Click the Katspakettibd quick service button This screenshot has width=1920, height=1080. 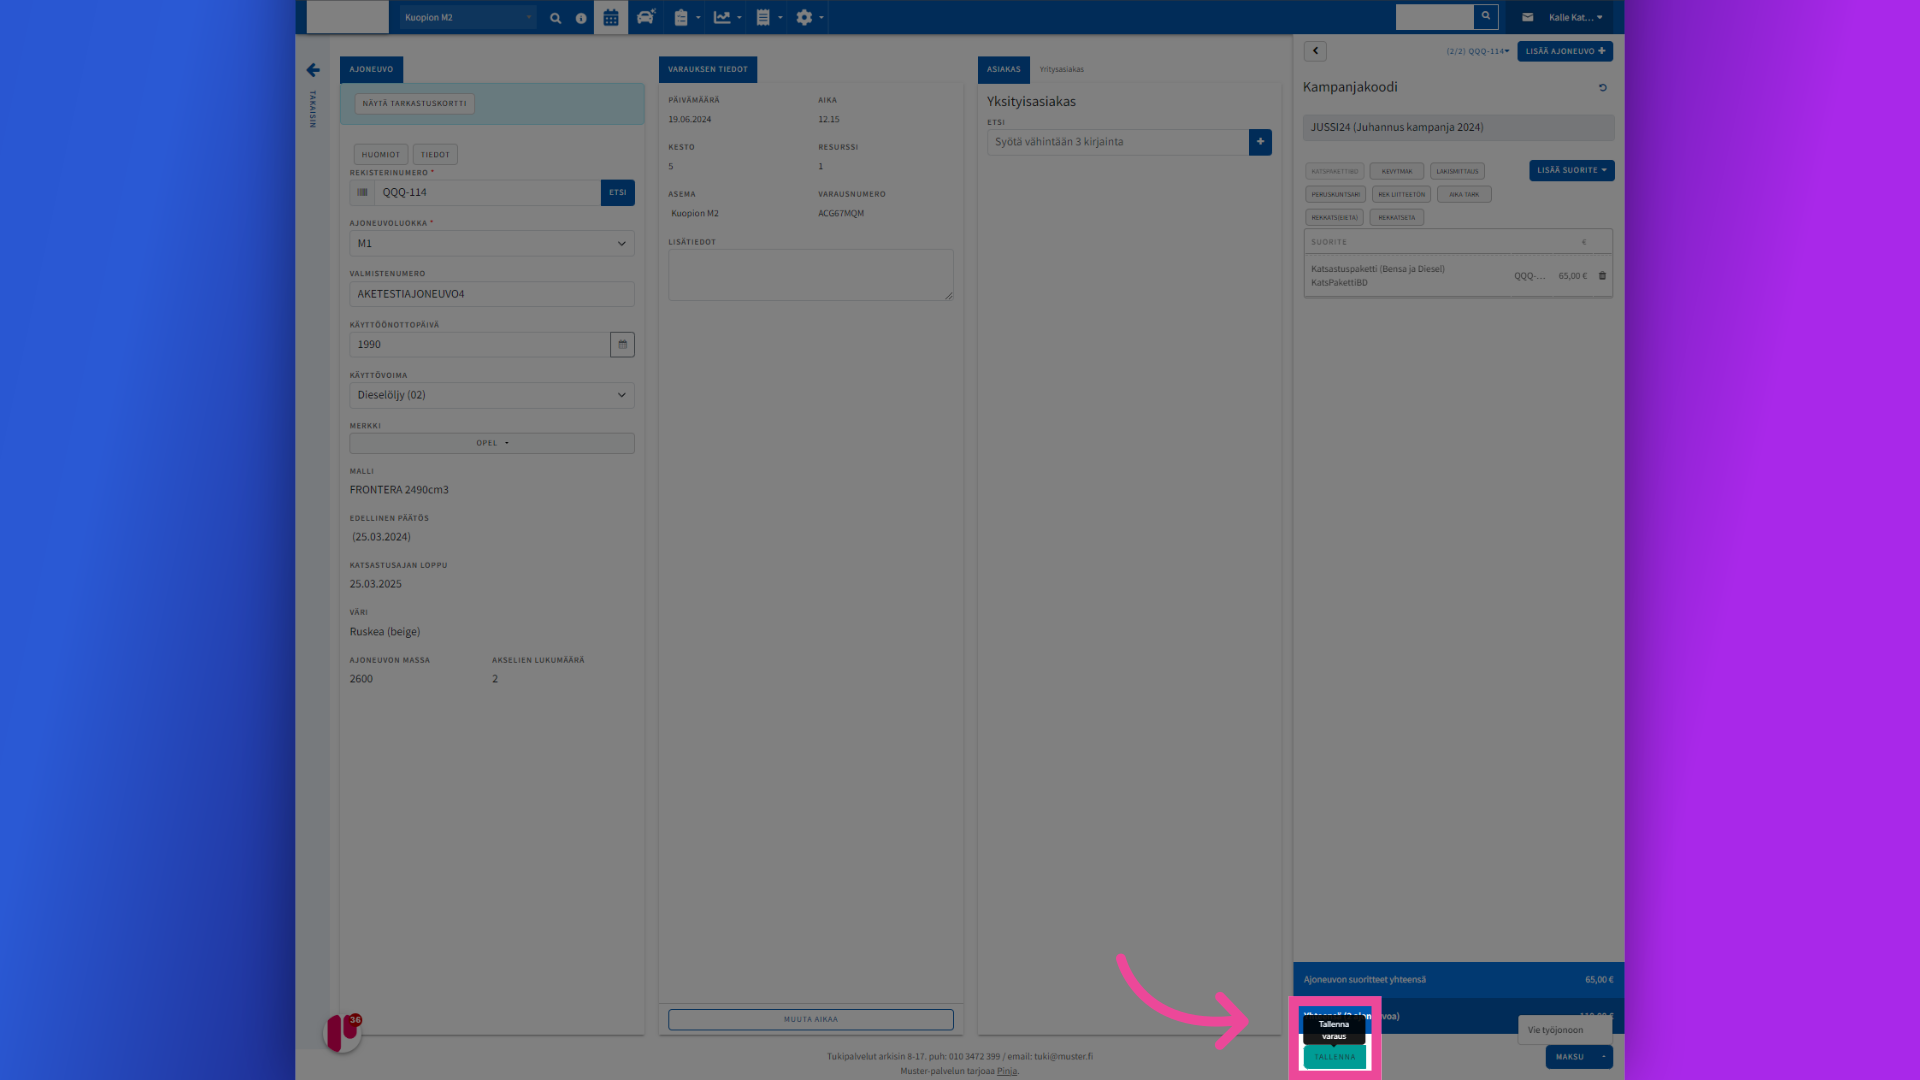pos(1335,172)
